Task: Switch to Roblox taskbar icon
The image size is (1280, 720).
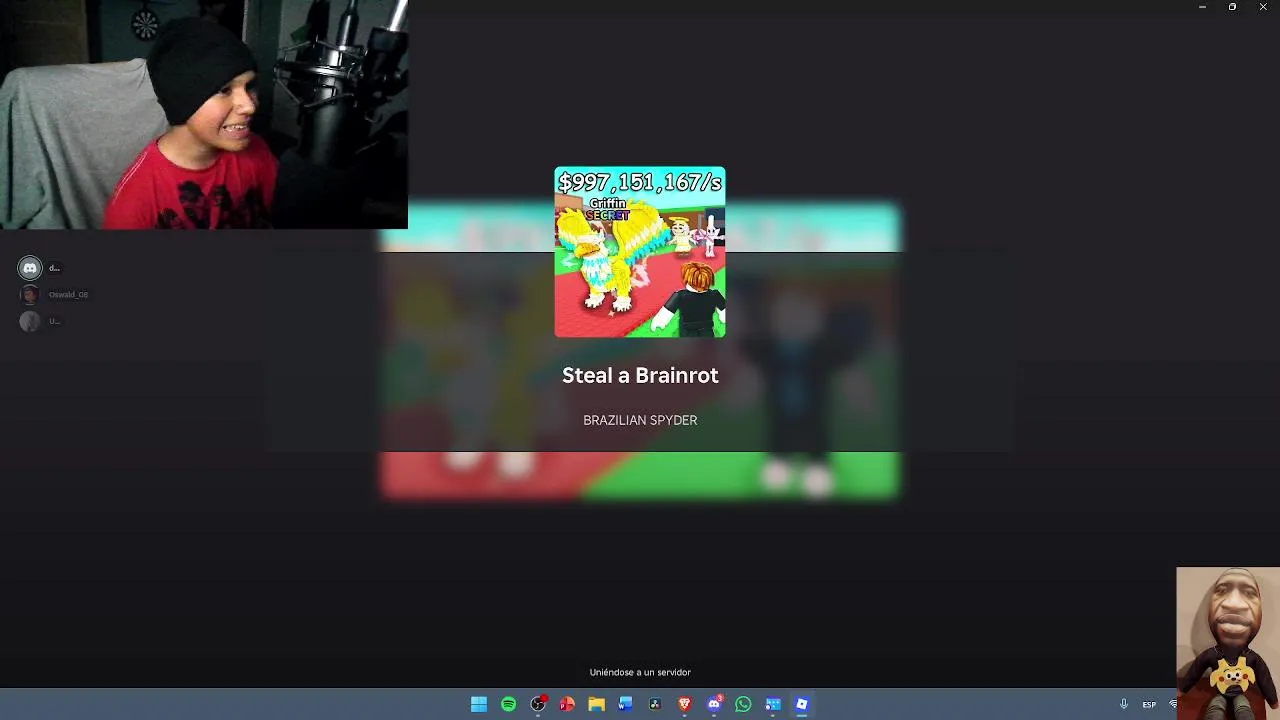Action: click(x=802, y=704)
